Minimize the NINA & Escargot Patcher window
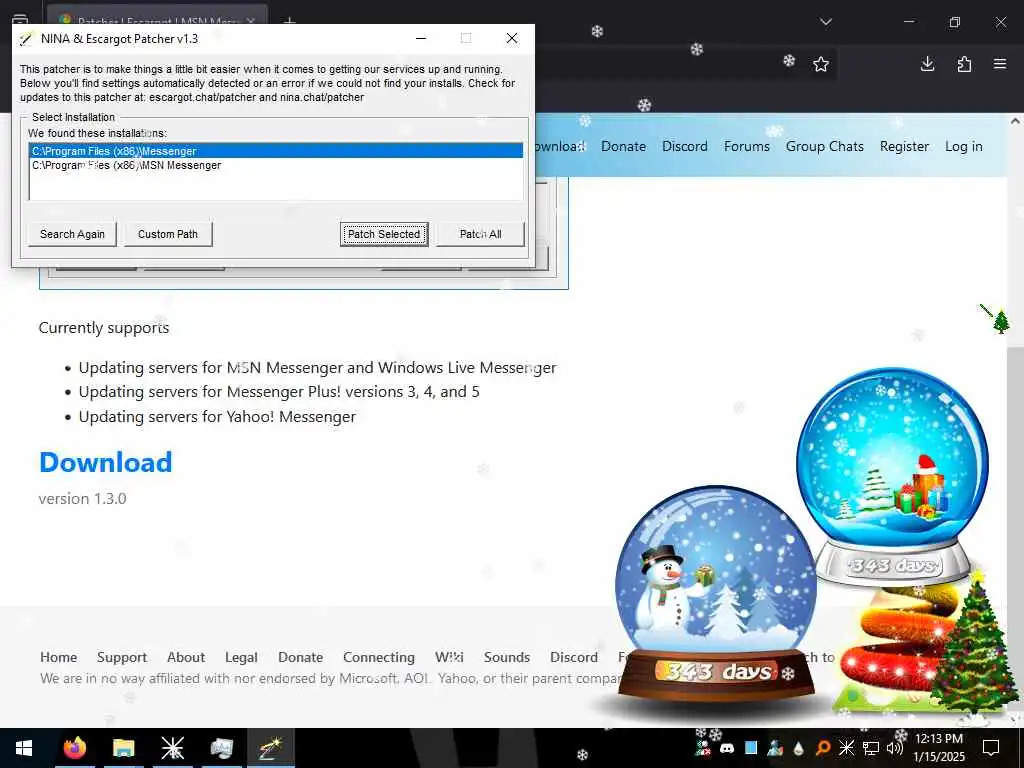The height and width of the screenshot is (768, 1024). [421, 39]
